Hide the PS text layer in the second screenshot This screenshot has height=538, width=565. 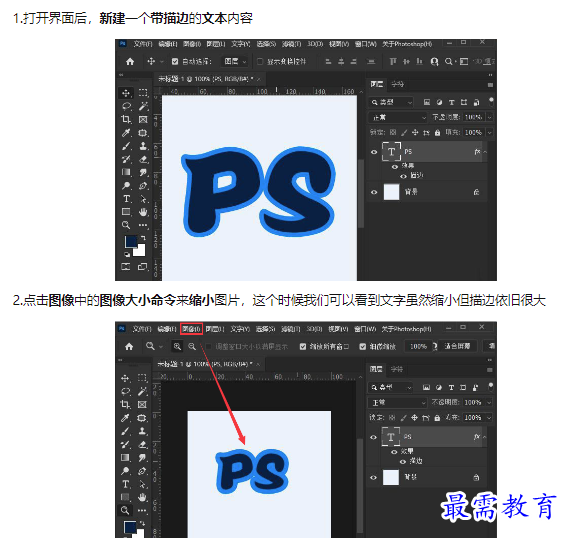[x=373, y=437]
